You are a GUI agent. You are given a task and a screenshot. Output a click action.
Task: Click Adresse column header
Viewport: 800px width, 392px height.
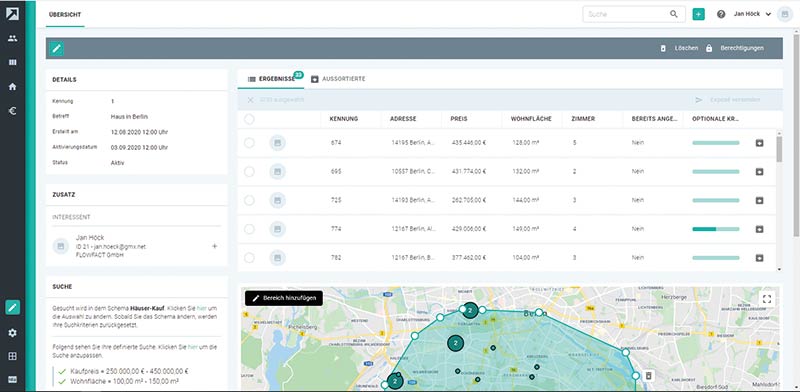[x=403, y=119]
